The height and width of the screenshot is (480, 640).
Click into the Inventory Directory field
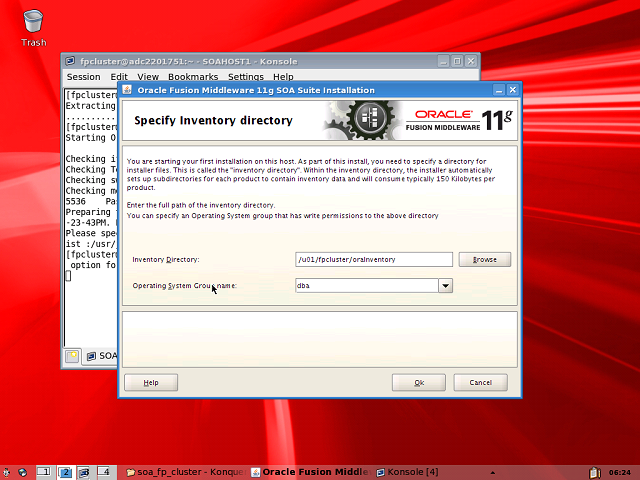[374, 260]
